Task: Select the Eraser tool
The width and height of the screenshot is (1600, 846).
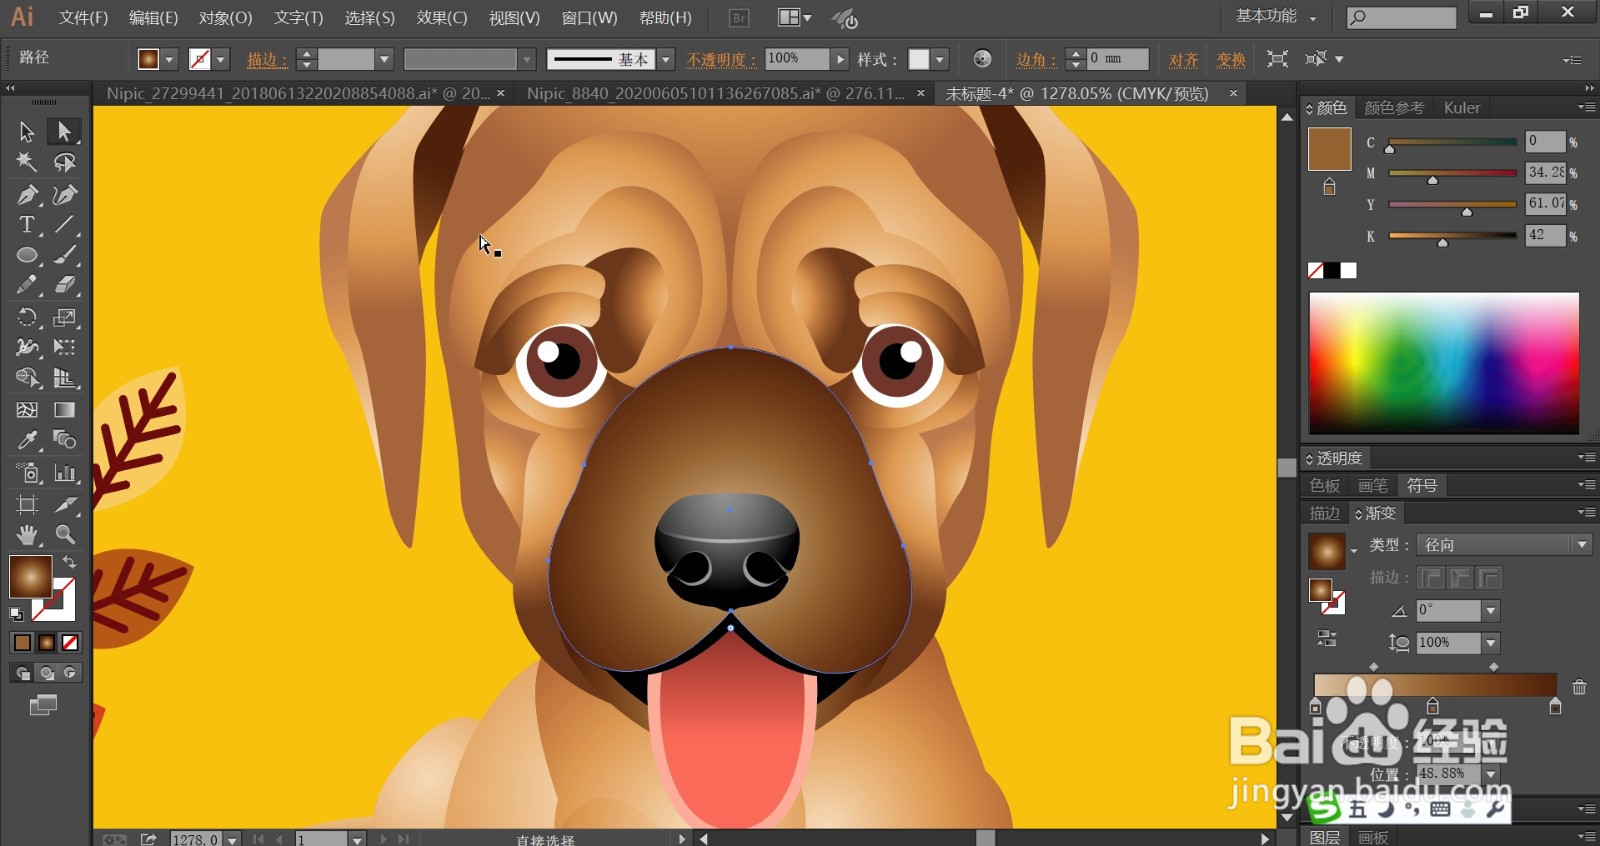Action: 64,285
